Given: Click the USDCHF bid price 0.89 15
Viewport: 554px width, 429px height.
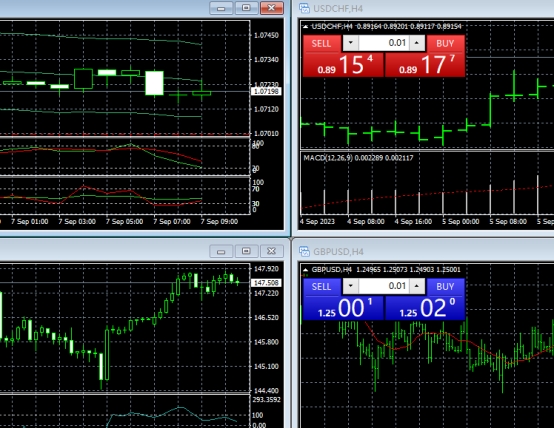Looking at the screenshot, I should (343, 65).
